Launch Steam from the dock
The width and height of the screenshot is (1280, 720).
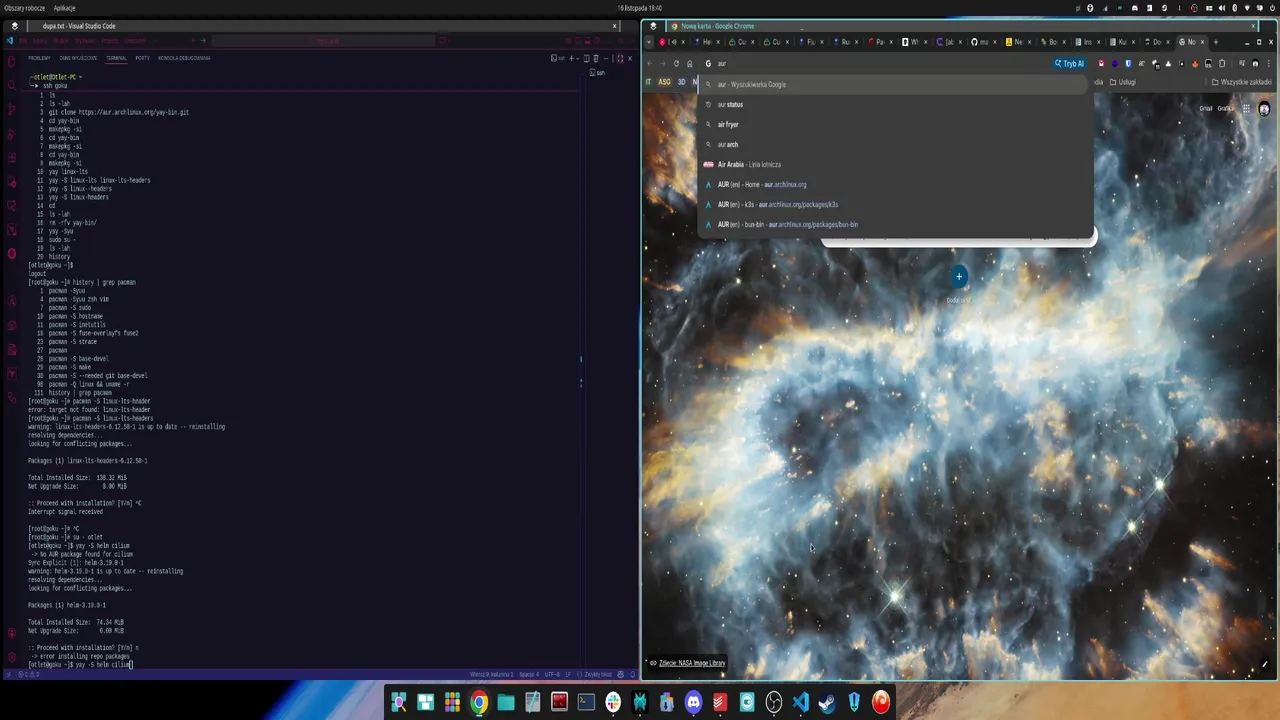pyautogui.click(x=827, y=702)
